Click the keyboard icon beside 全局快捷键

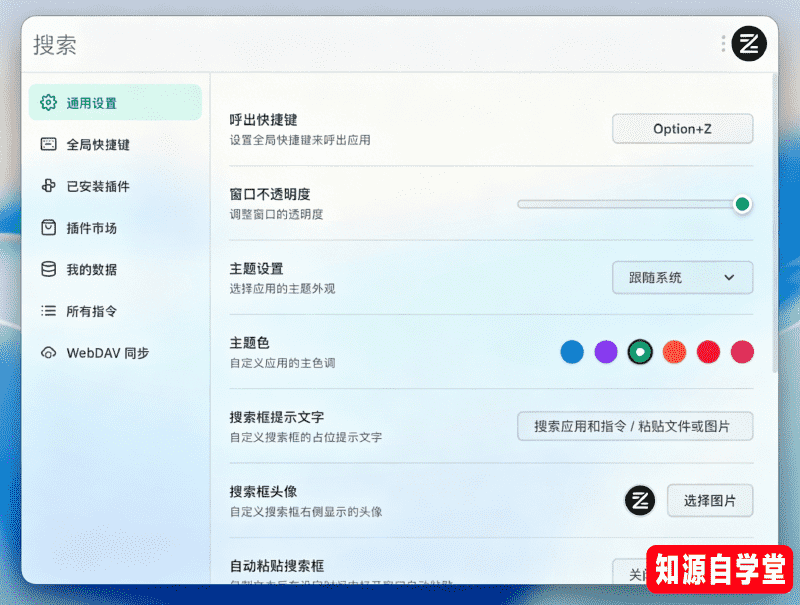[x=48, y=144]
